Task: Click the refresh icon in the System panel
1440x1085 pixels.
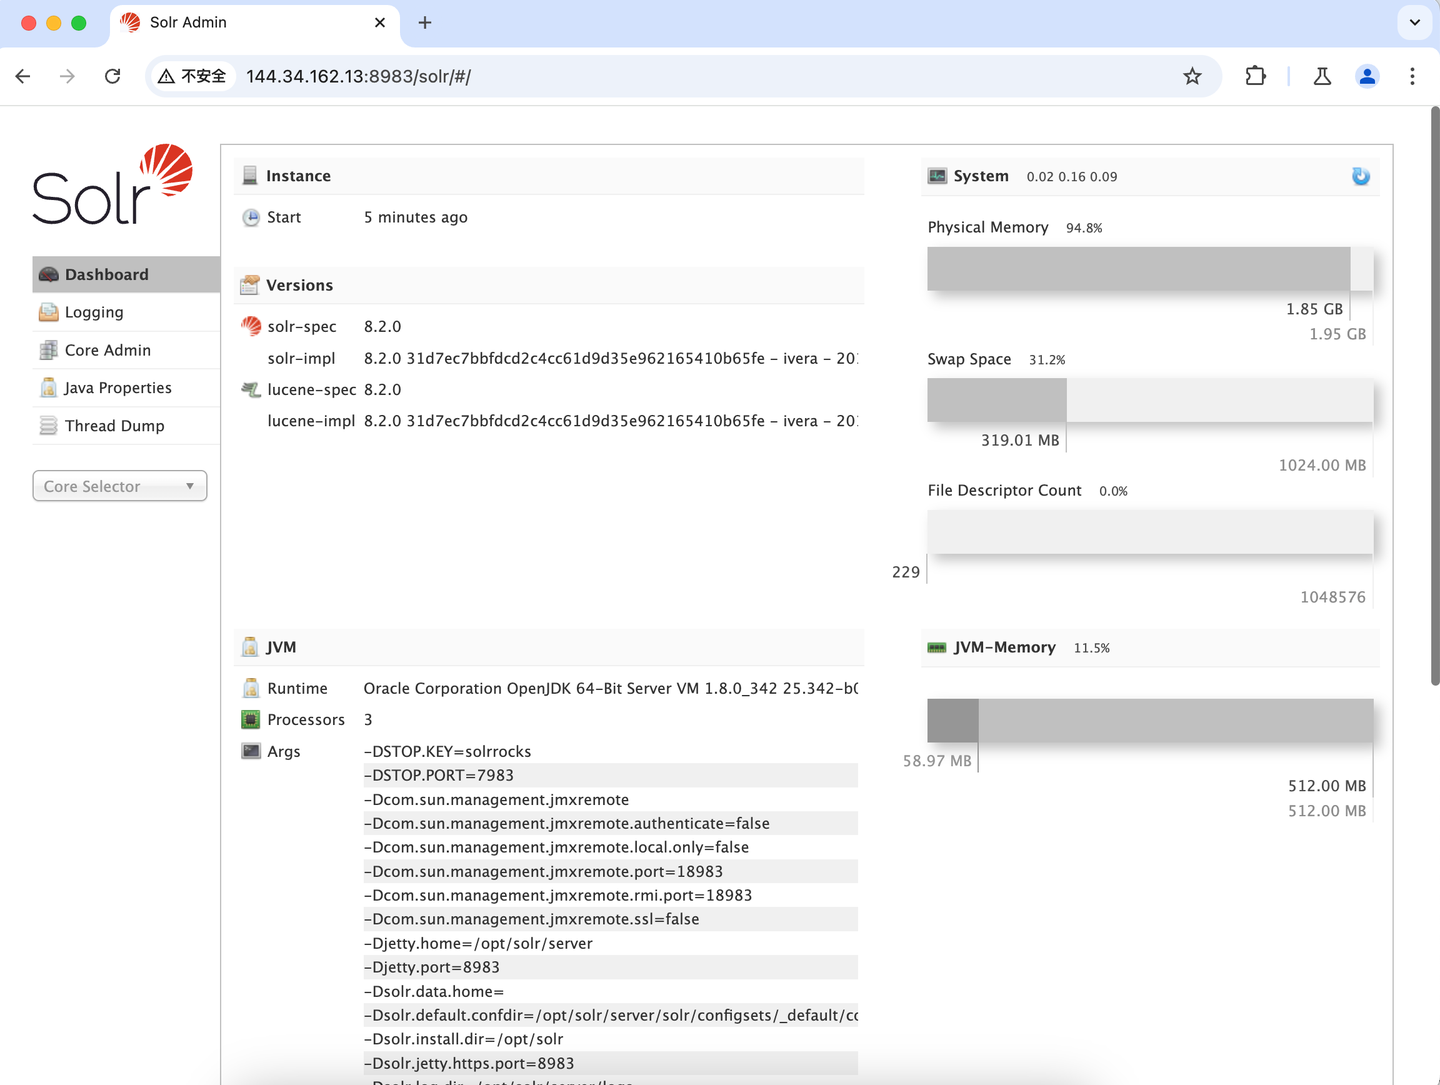Action: point(1360,176)
